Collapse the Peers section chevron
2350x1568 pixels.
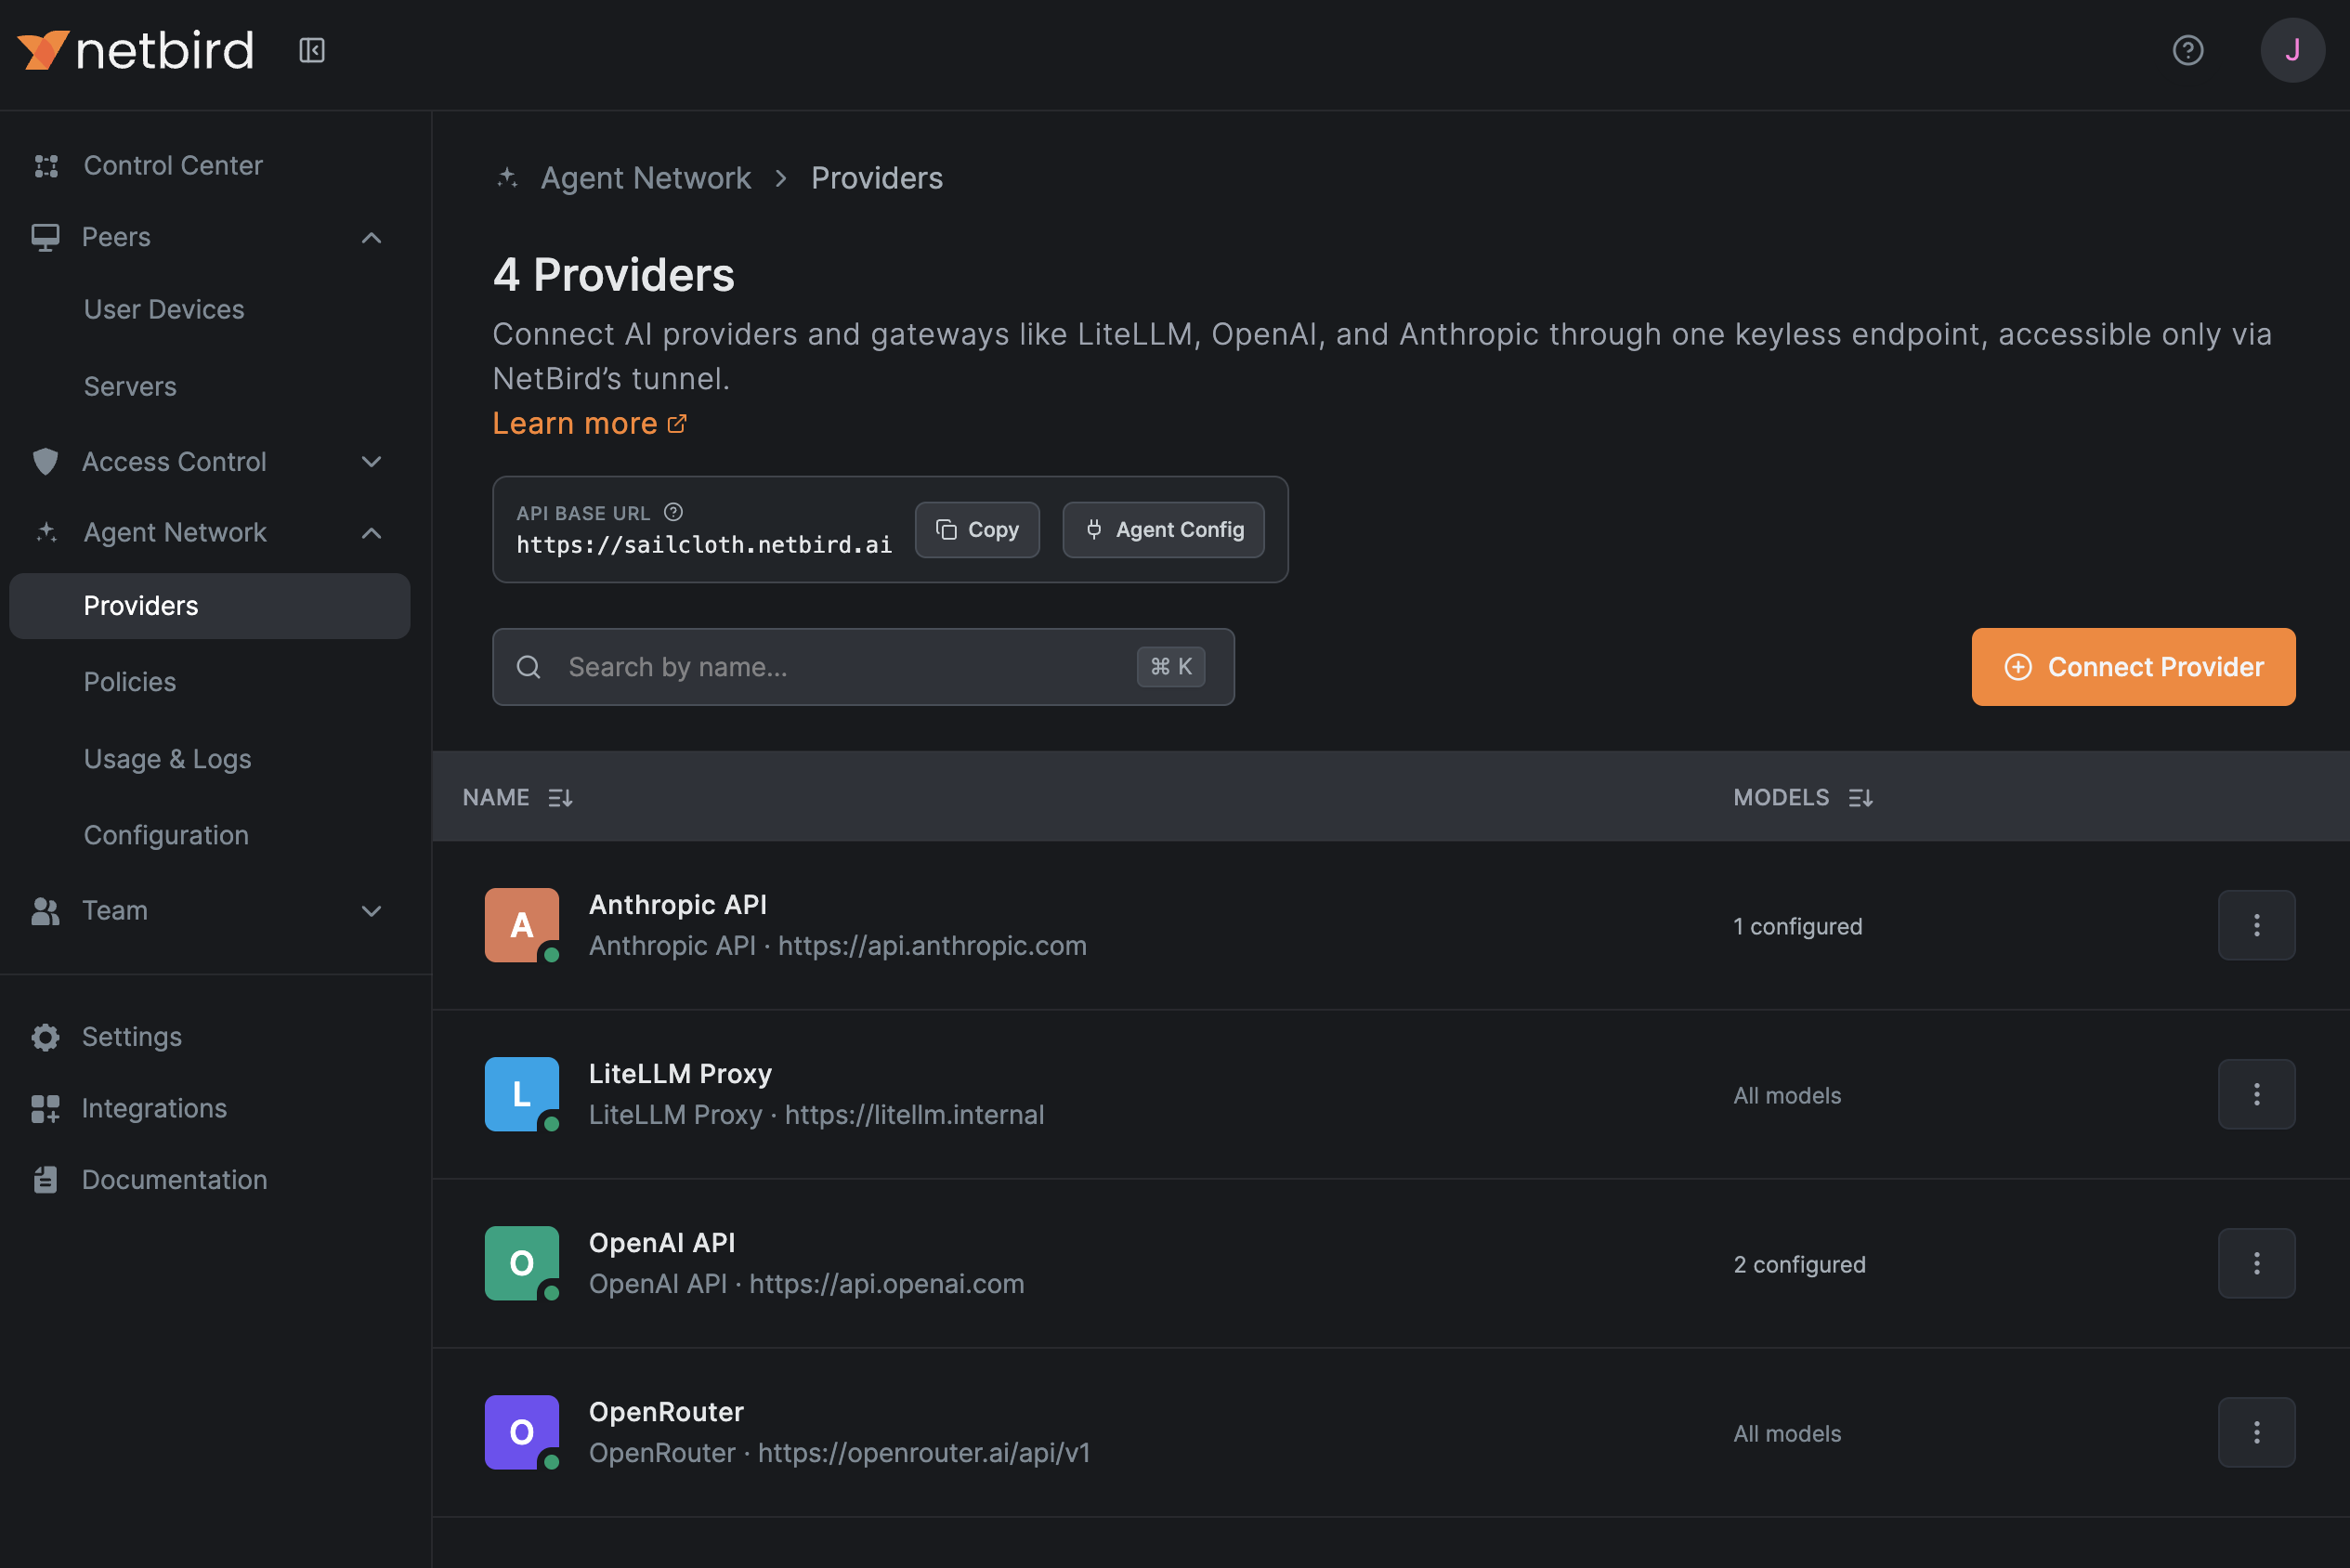(372, 238)
